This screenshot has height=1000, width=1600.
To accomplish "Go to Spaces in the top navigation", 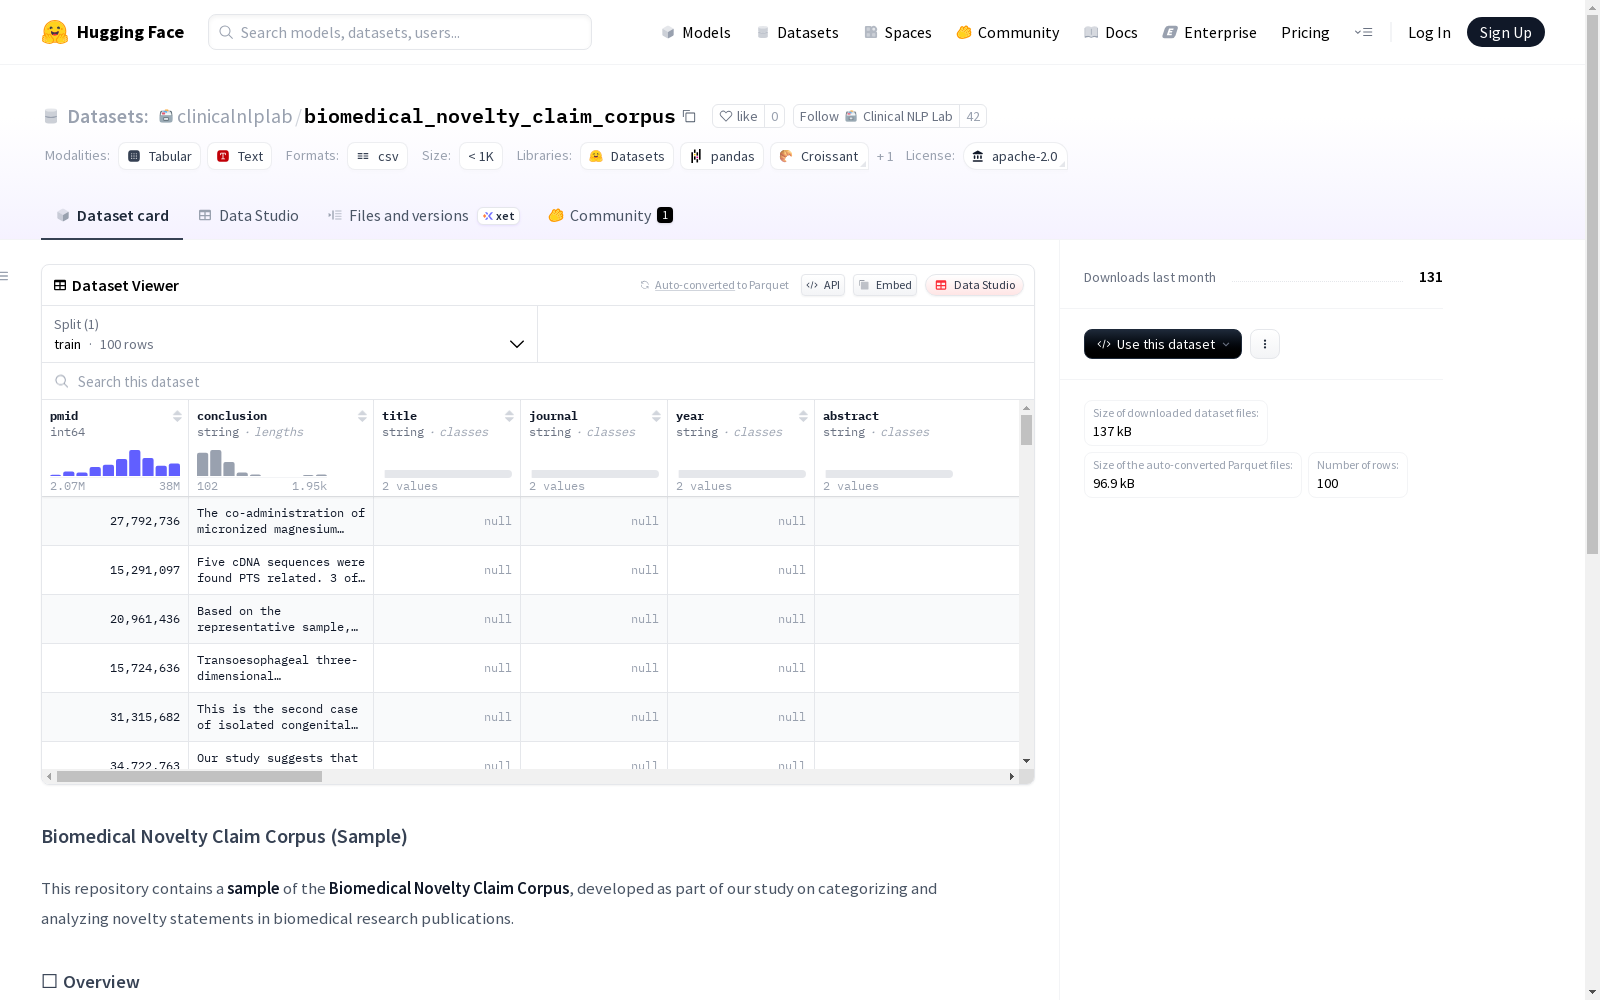I will point(898,32).
